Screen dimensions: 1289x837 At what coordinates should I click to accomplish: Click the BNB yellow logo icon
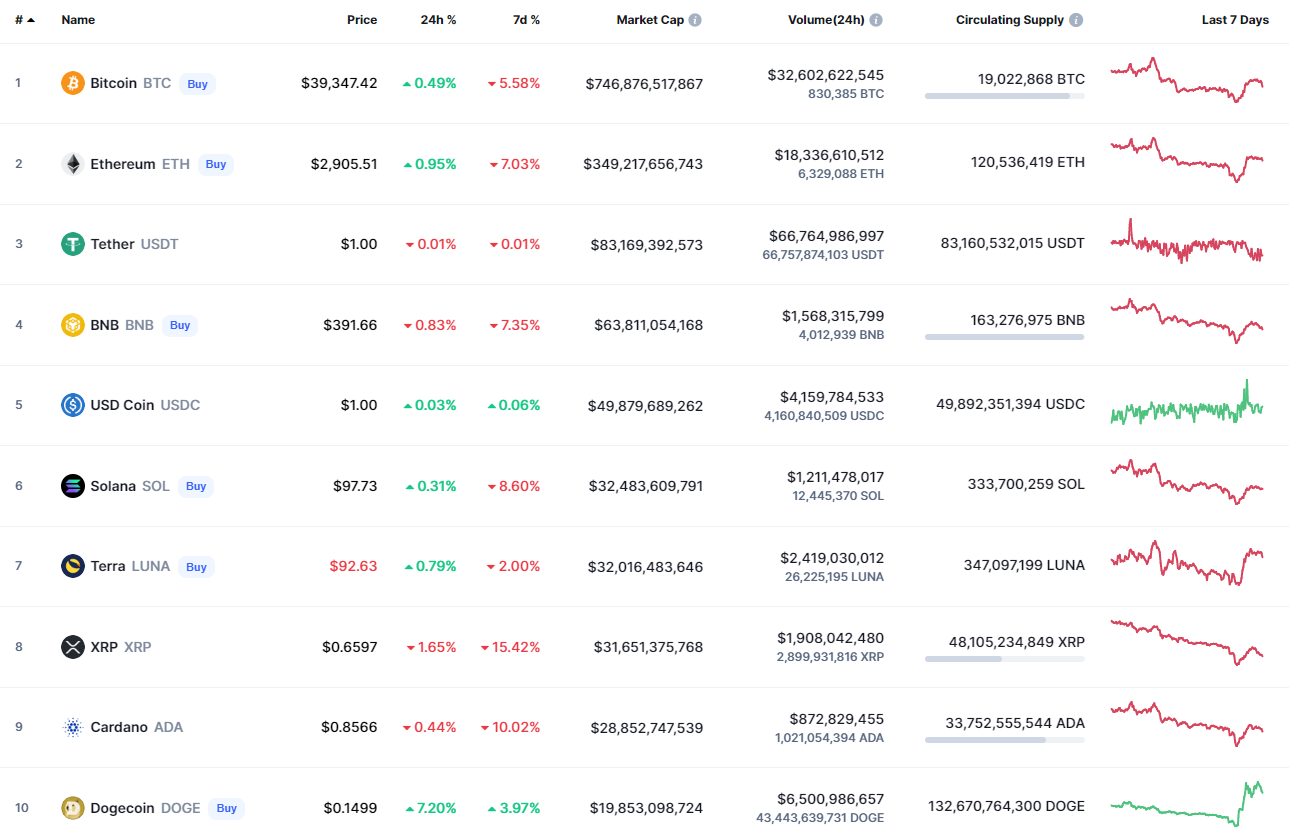(73, 325)
